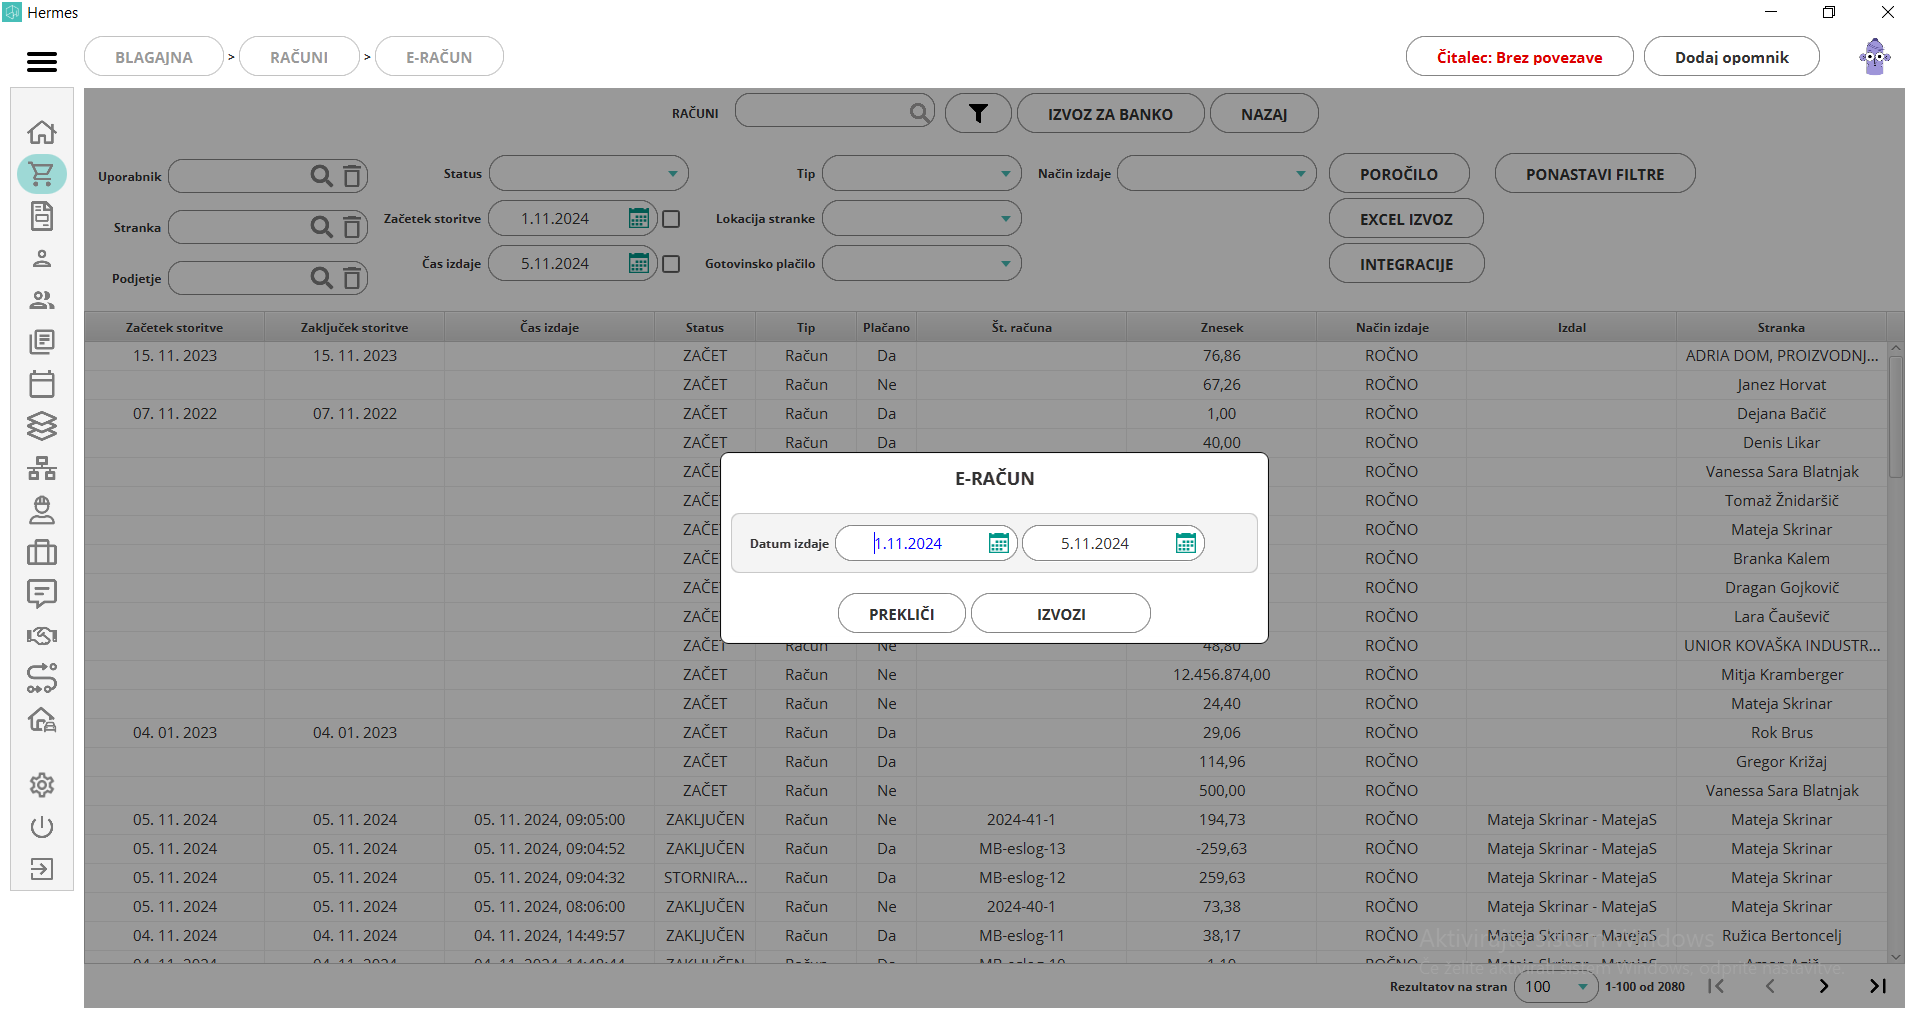This screenshot has height=1025, width=1917.
Task: Expand the Gotovinsko plačilo dropdown
Action: (x=921, y=263)
